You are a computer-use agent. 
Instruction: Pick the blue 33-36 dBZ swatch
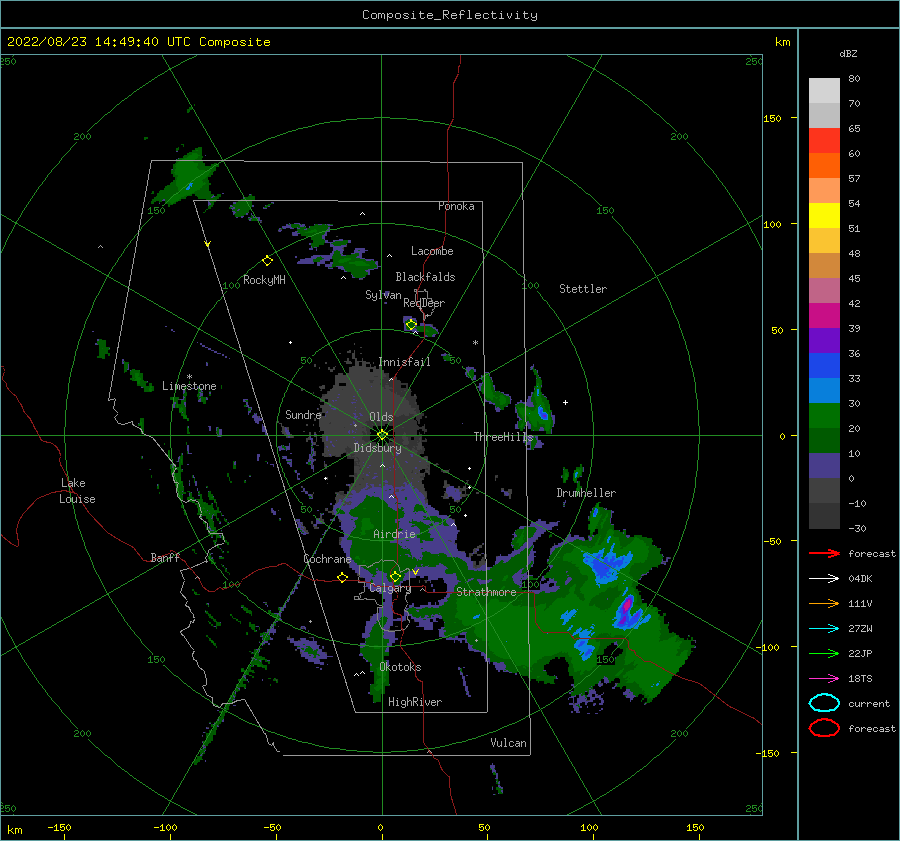pos(824,366)
